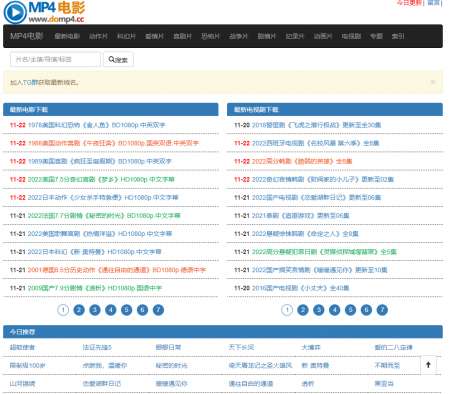Click the MP4 电影 play-circle site logo

[44, 12]
